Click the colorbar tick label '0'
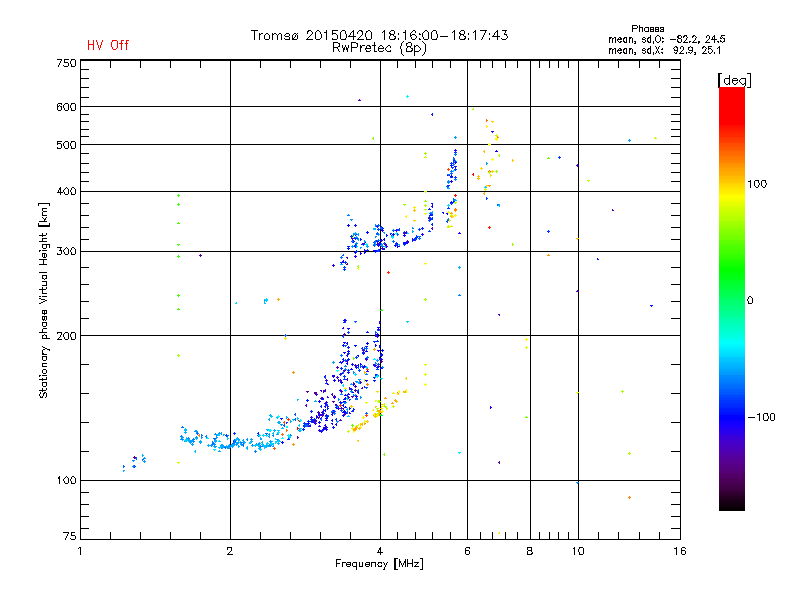The image size is (800, 600). (x=750, y=300)
